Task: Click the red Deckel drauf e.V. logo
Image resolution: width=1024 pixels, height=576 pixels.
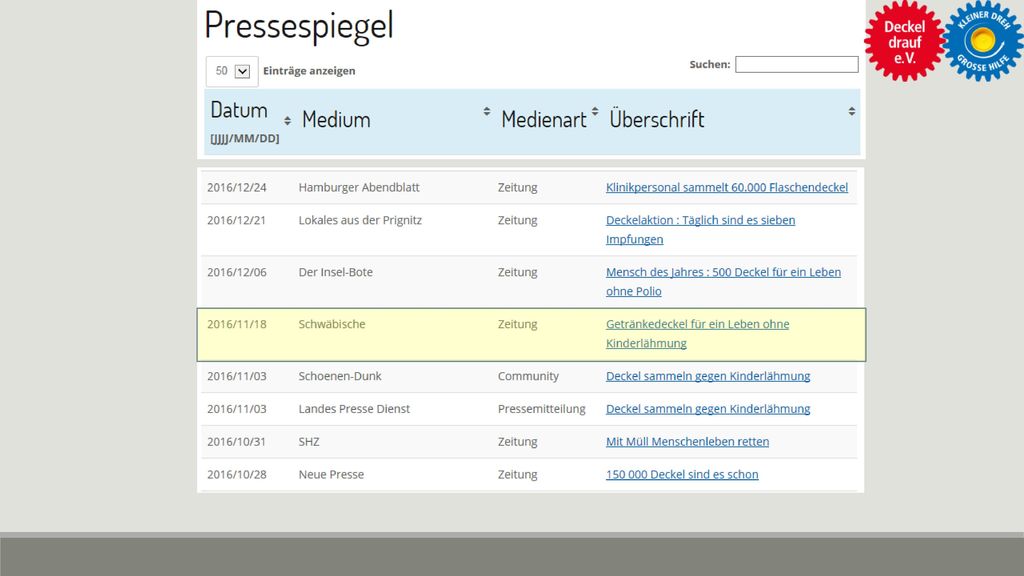Action: (x=904, y=41)
